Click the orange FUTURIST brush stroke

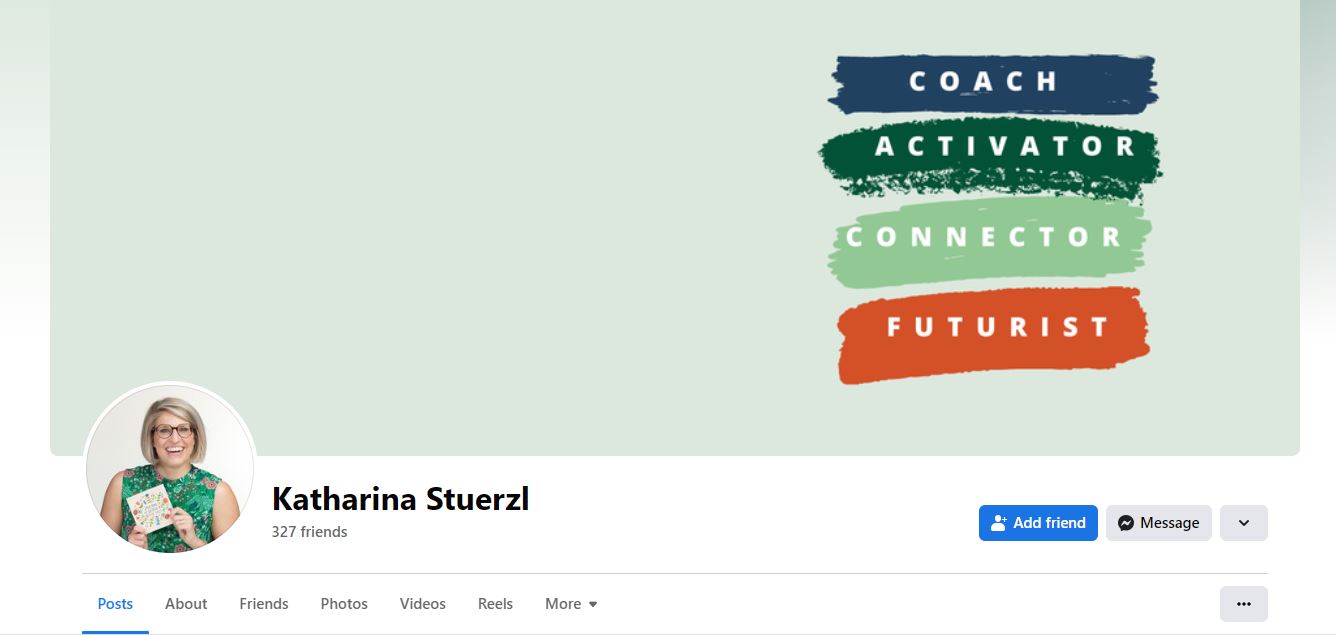[994, 332]
